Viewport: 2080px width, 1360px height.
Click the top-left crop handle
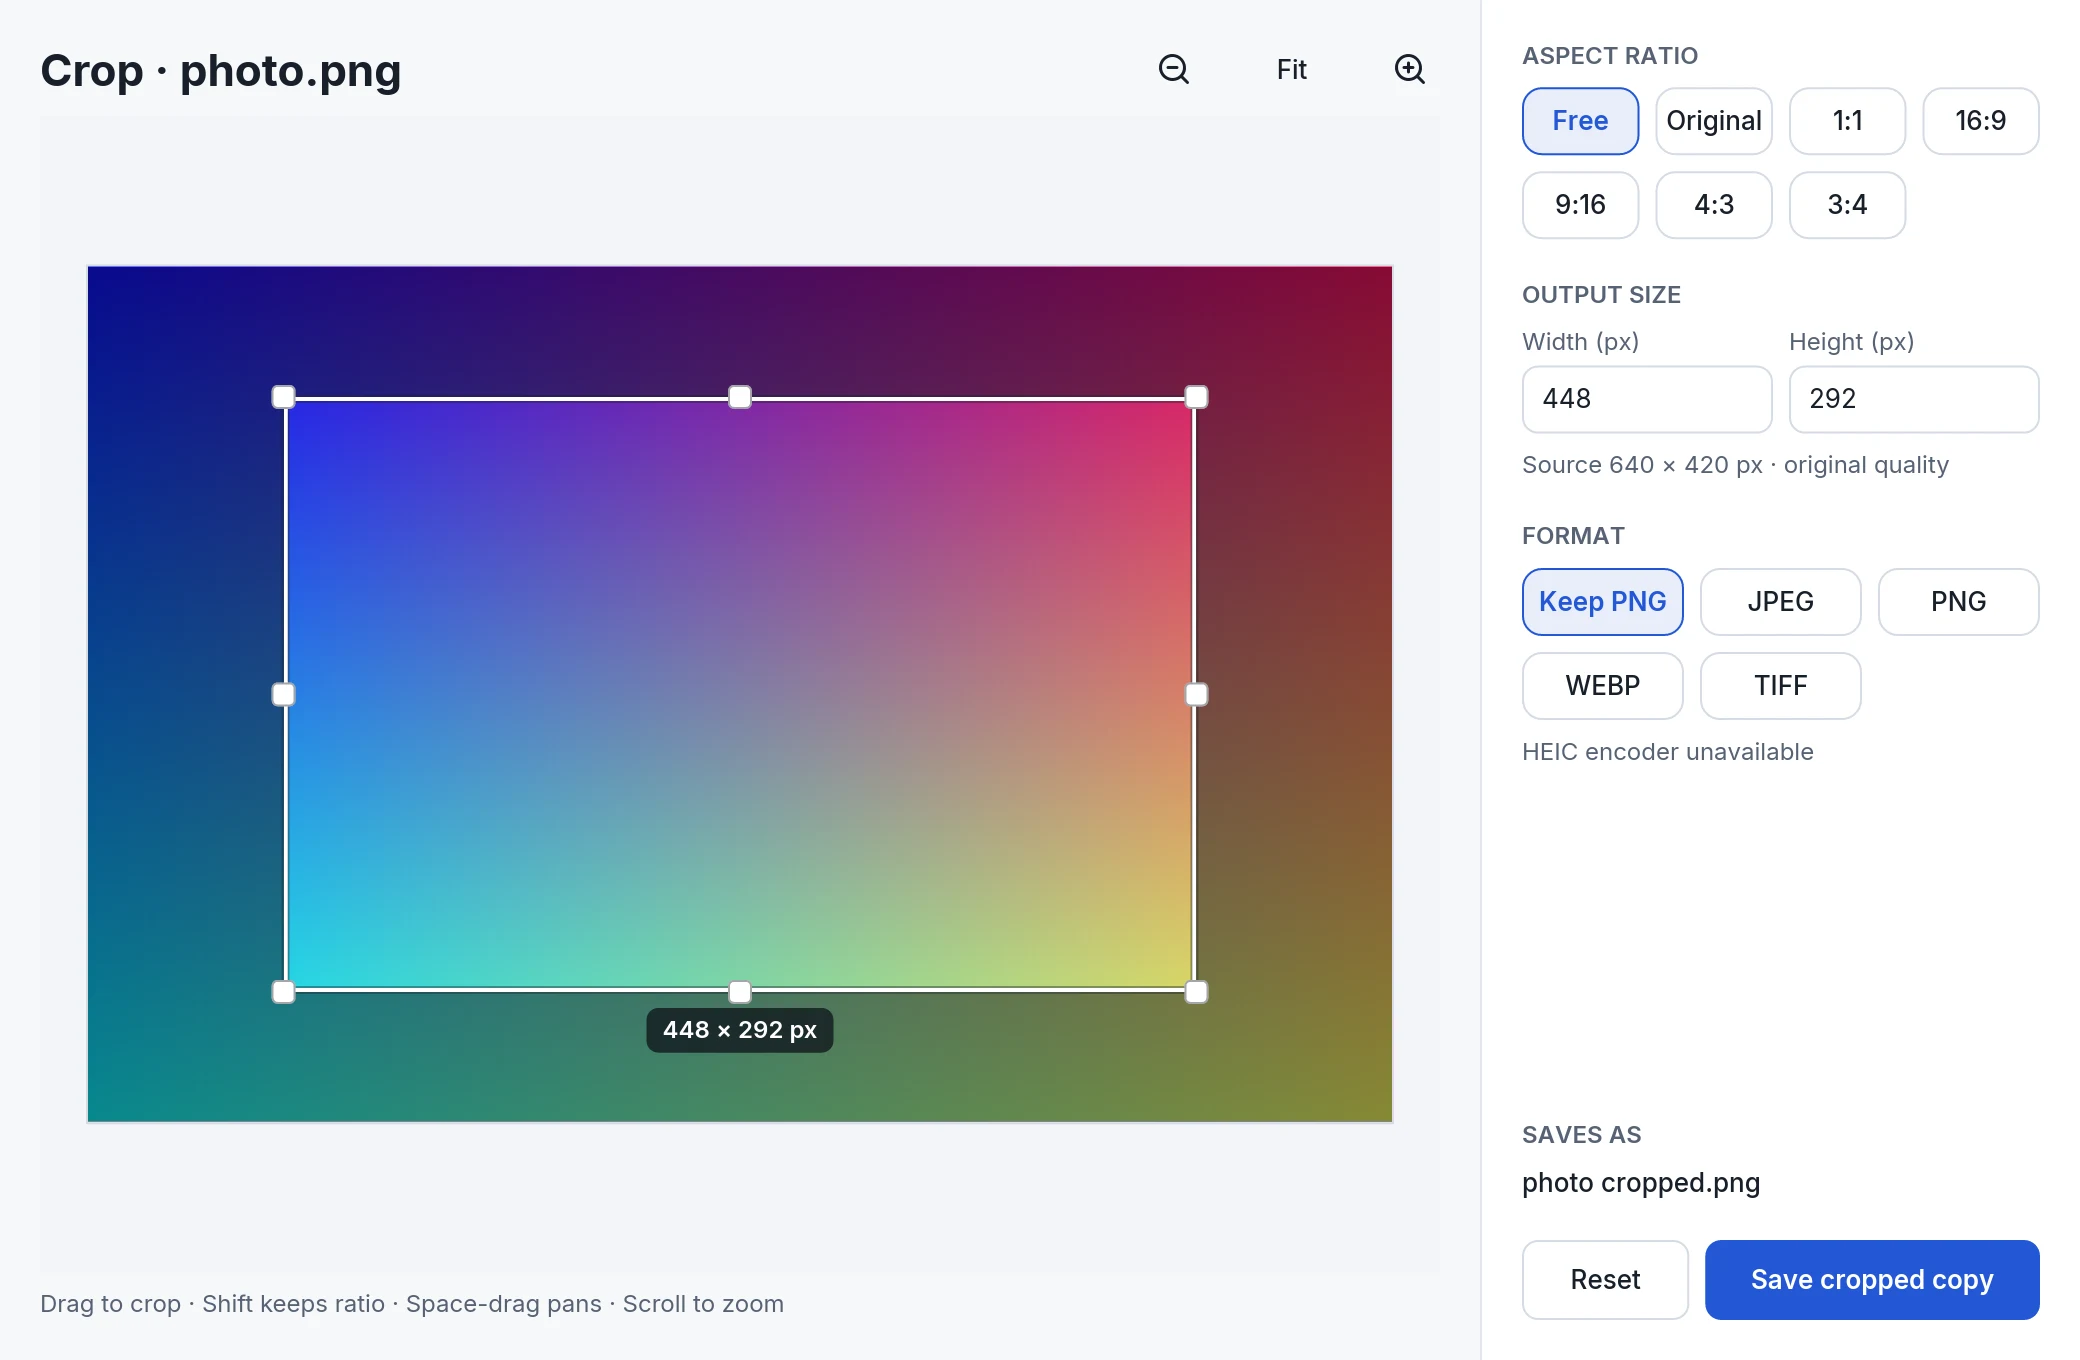tap(284, 397)
